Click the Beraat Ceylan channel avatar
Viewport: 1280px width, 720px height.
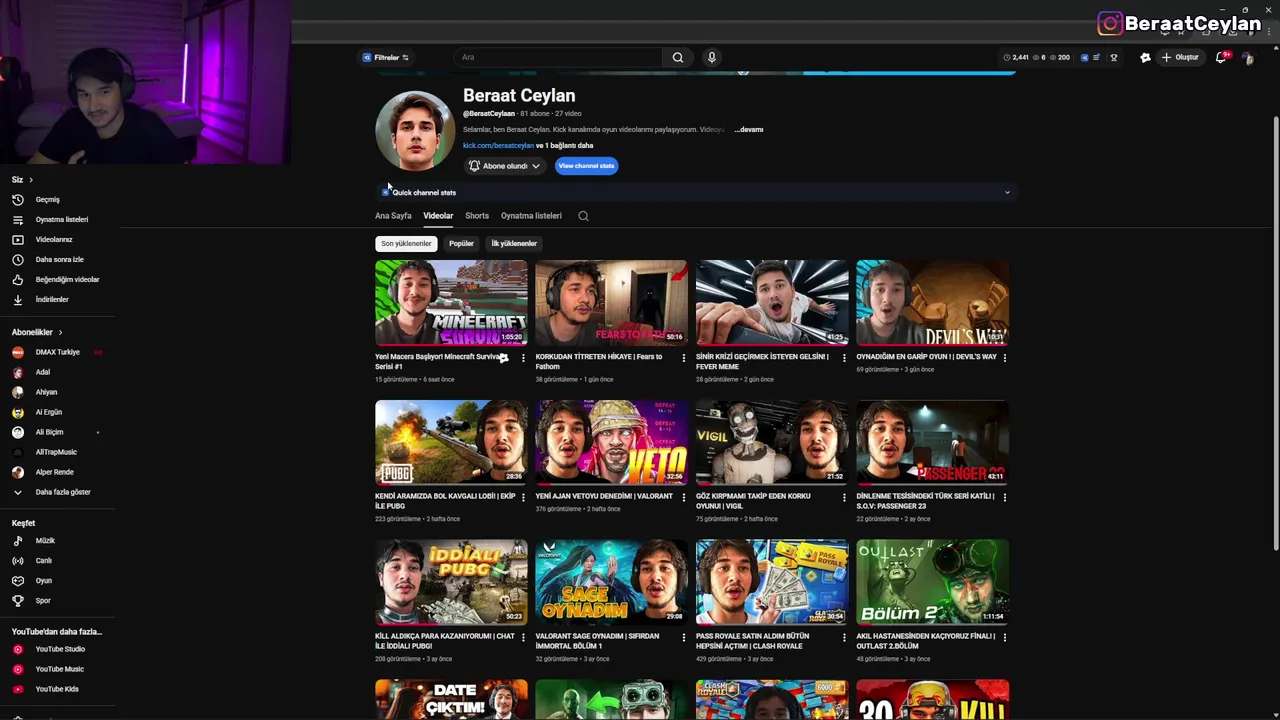point(415,131)
